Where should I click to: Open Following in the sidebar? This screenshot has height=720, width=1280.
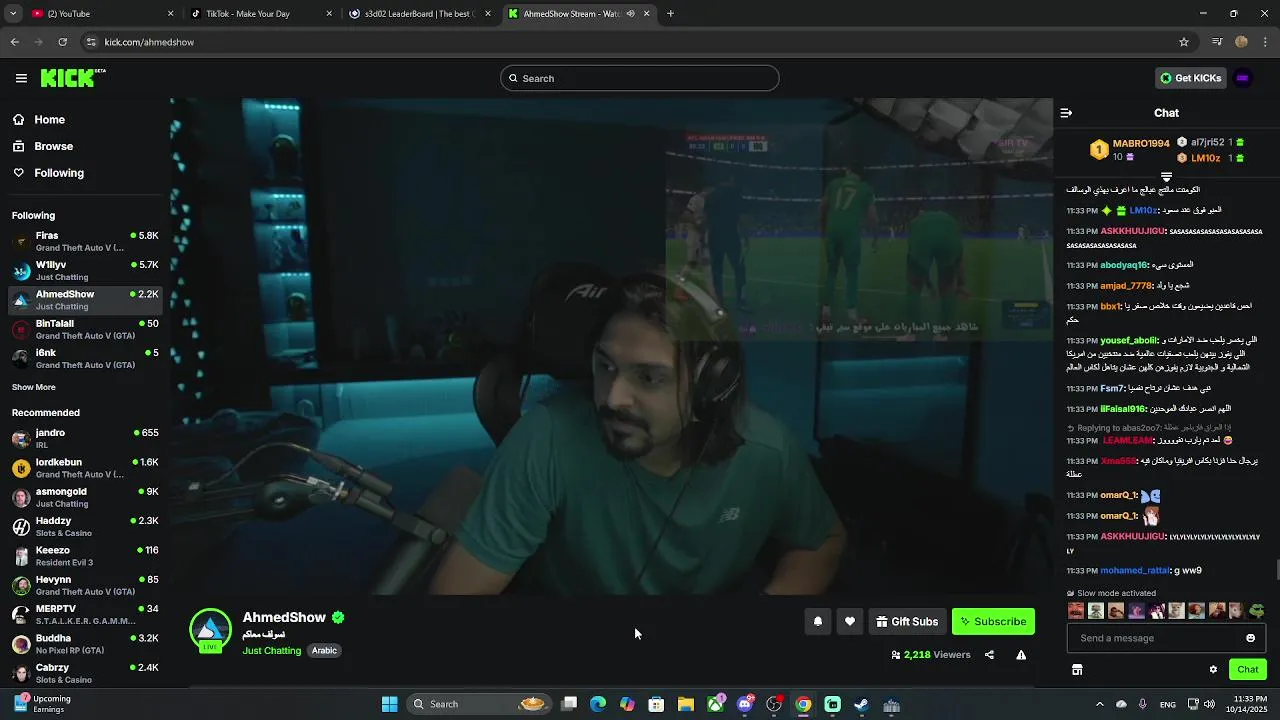point(59,173)
